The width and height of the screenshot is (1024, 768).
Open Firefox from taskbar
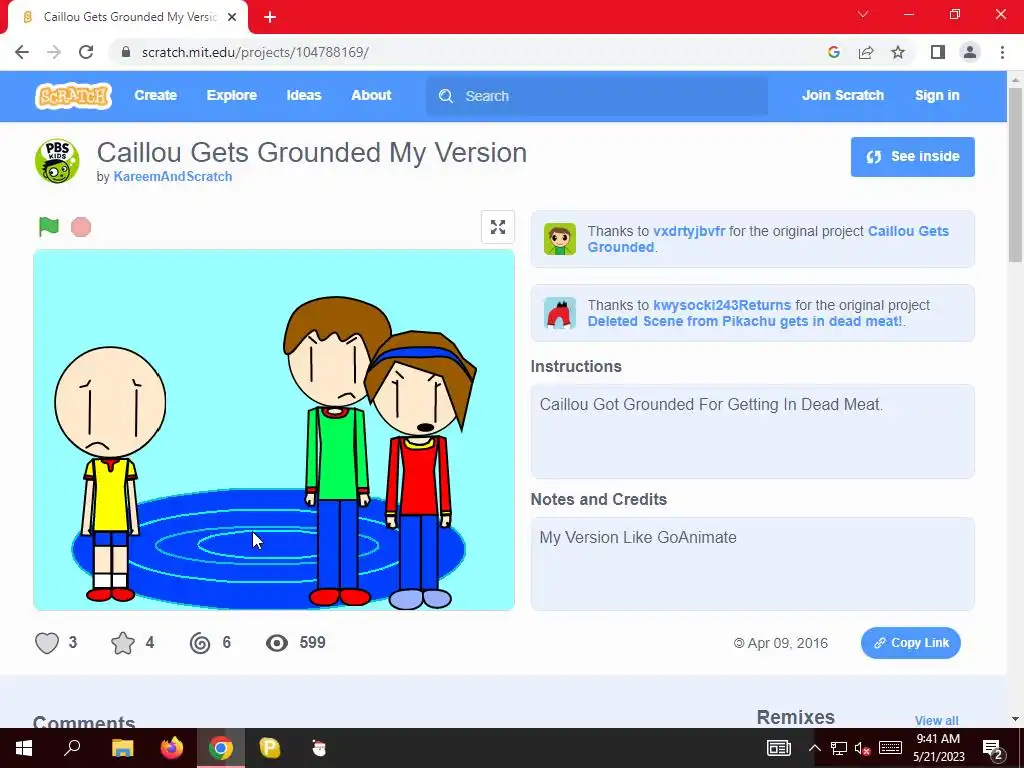(x=172, y=748)
